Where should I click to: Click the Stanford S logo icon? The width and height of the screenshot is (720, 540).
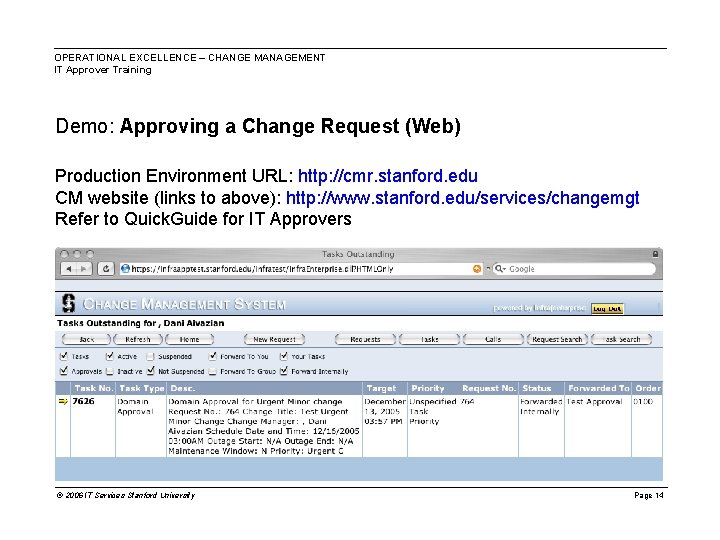pyautogui.click(x=68, y=304)
